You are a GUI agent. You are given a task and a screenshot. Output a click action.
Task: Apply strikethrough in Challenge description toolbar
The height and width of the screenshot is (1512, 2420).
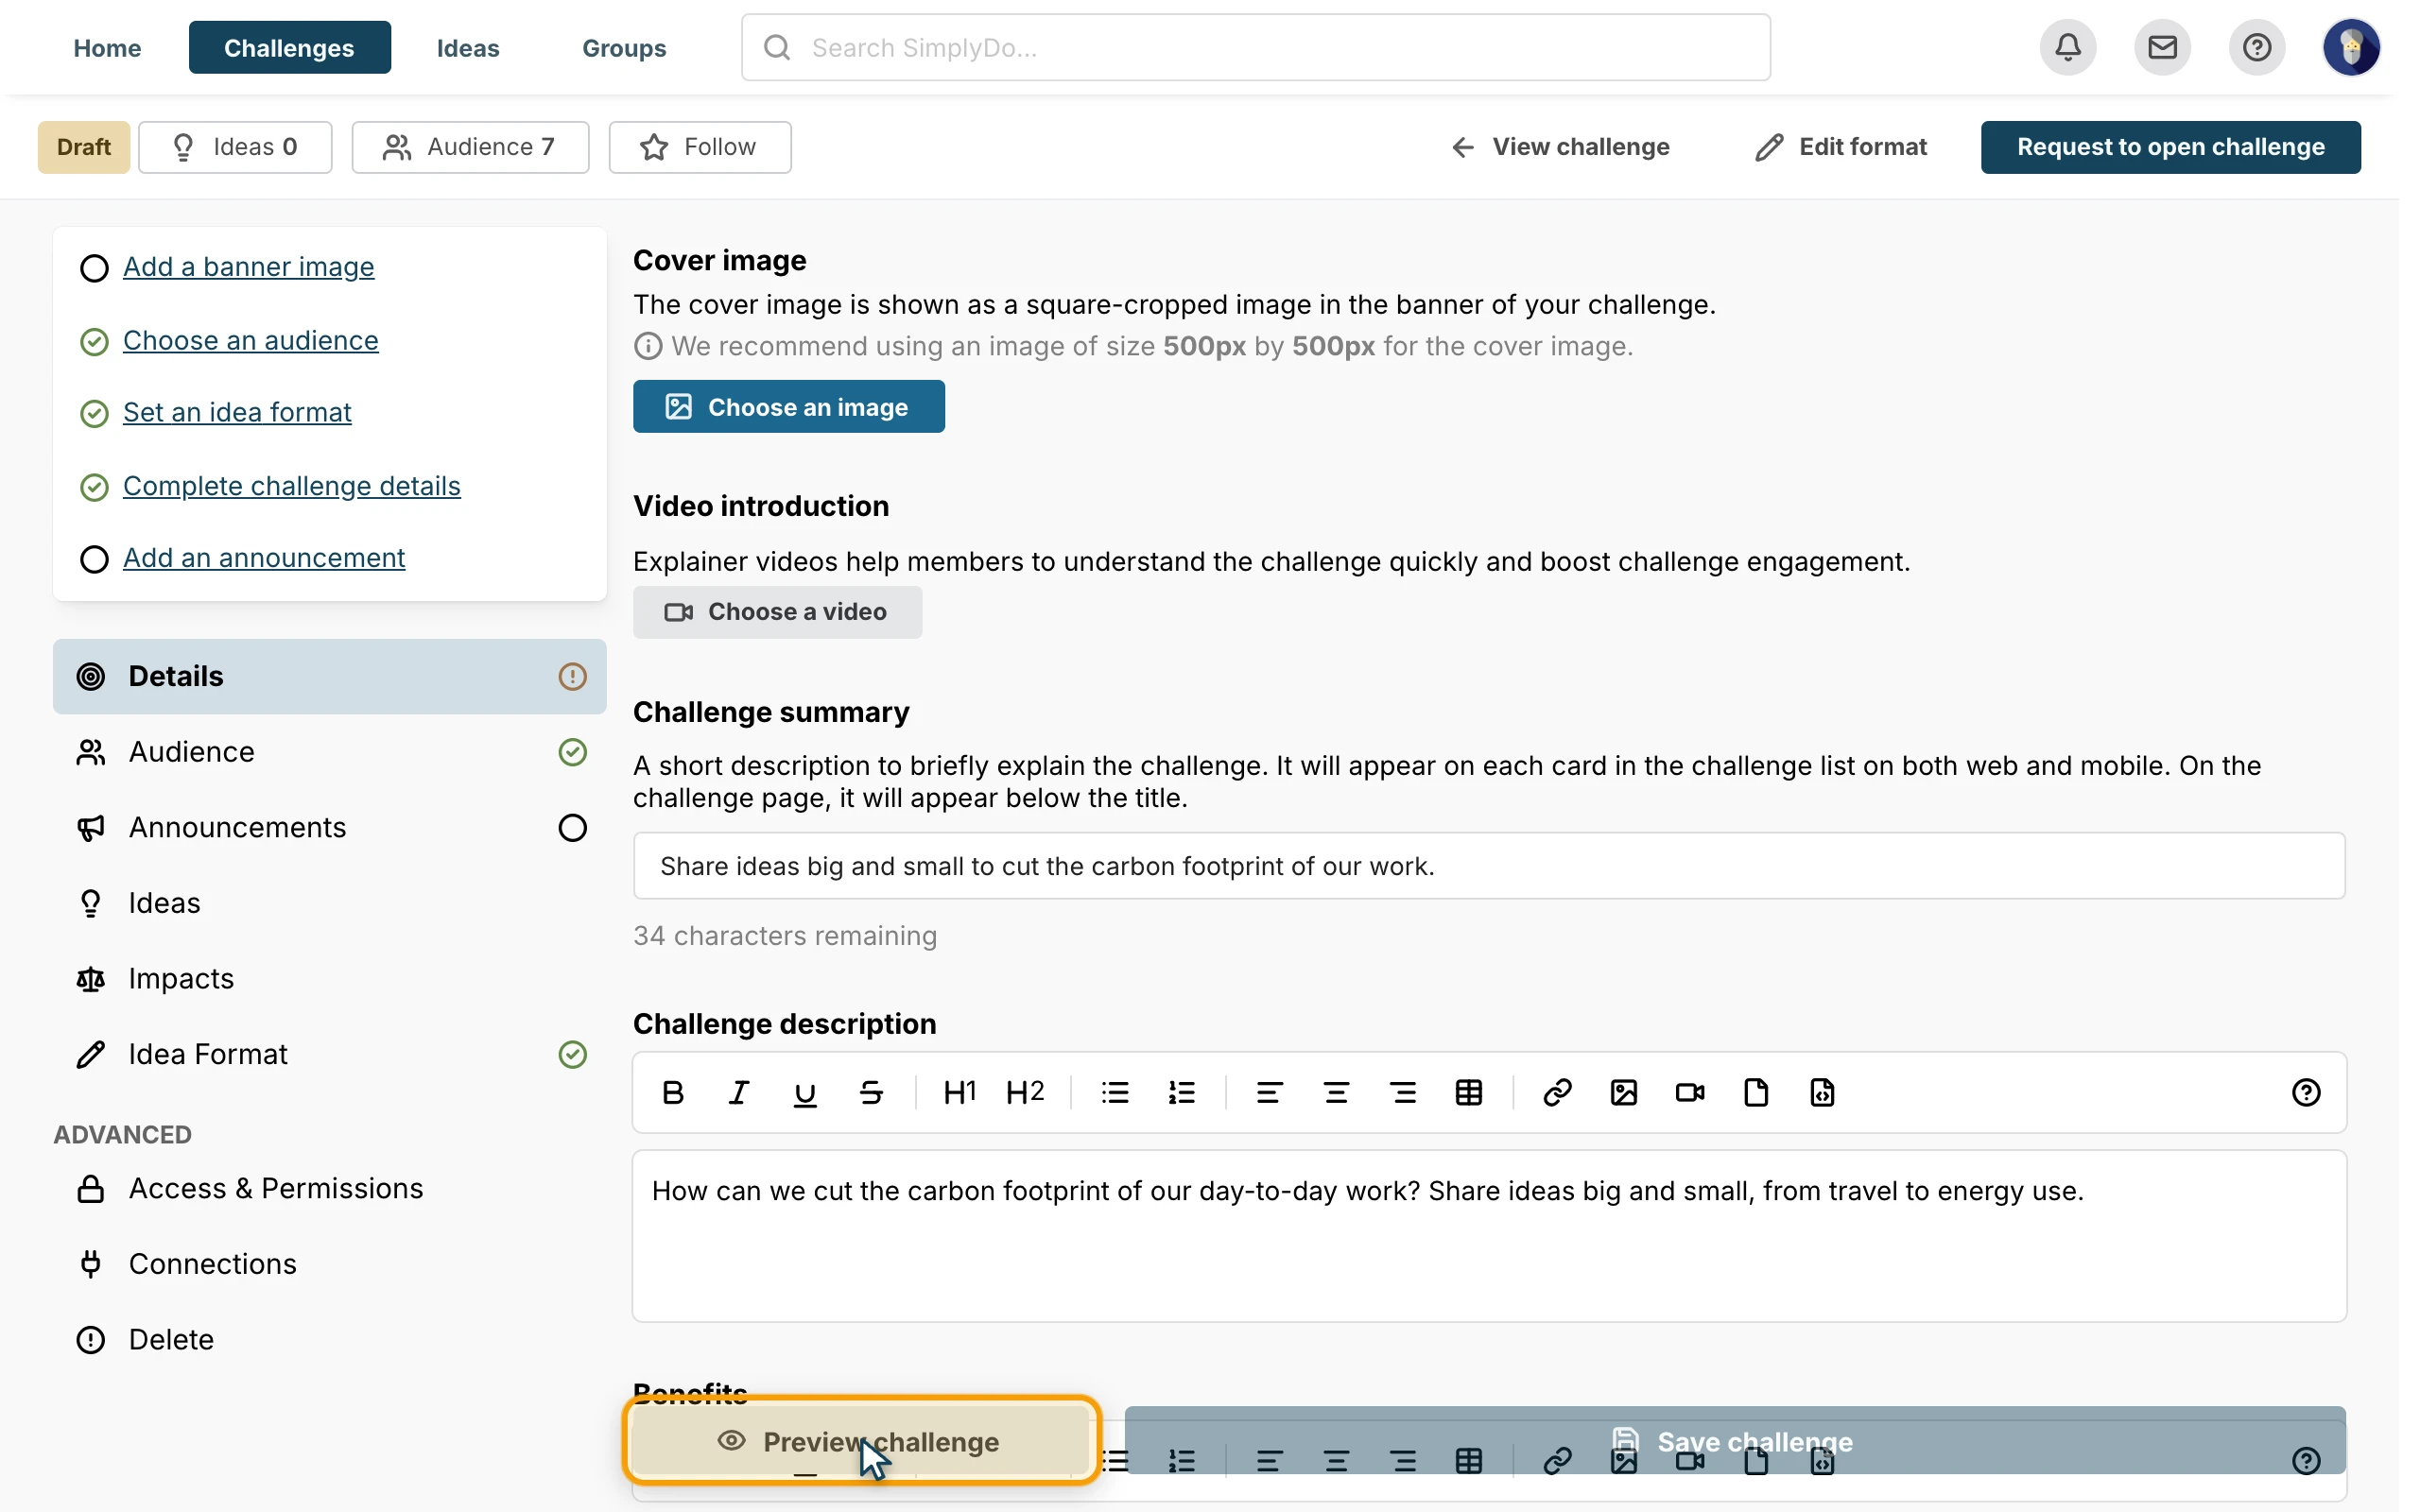point(871,1092)
